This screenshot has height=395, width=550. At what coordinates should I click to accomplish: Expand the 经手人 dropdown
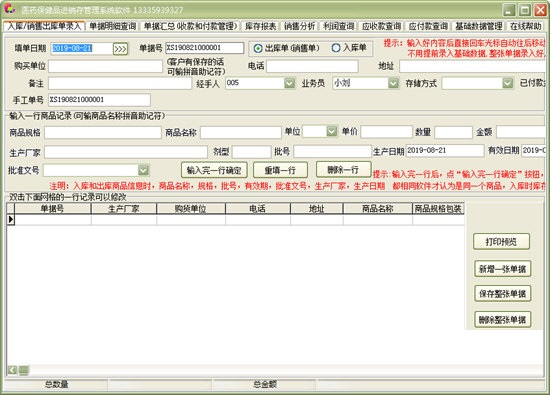pyautogui.click(x=289, y=83)
